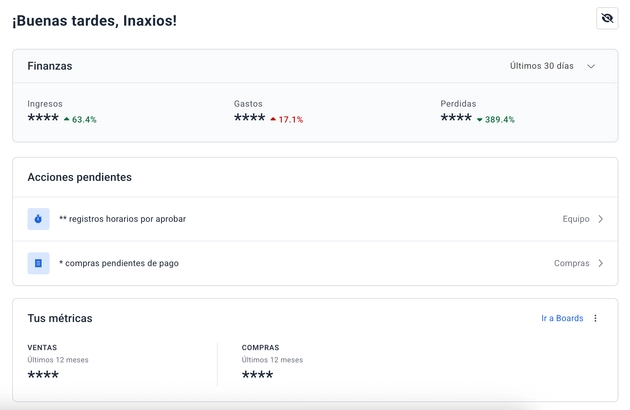
Task: Click the Perdidas 389.4% percentage
Action: coord(500,119)
